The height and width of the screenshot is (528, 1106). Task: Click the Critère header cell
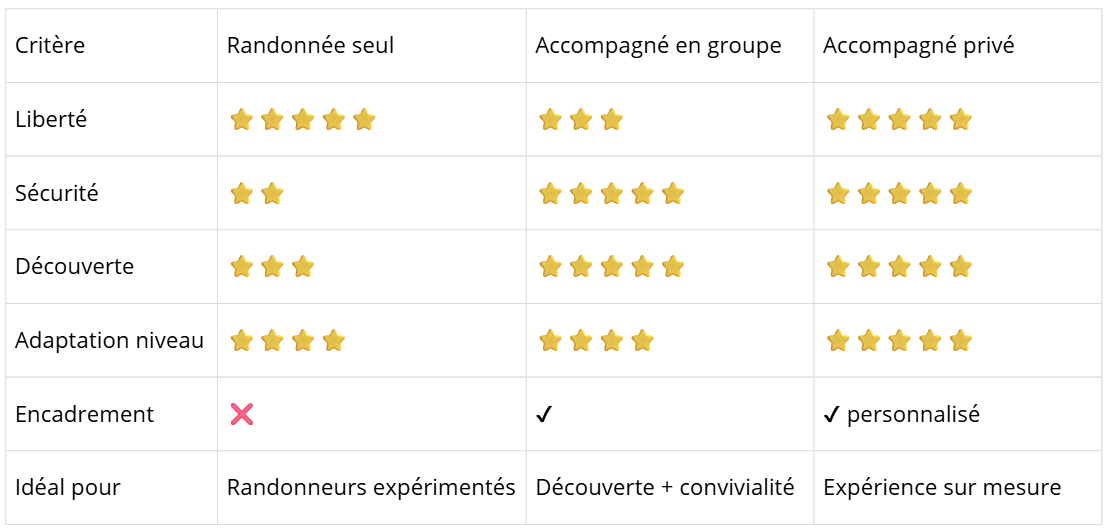(50, 46)
